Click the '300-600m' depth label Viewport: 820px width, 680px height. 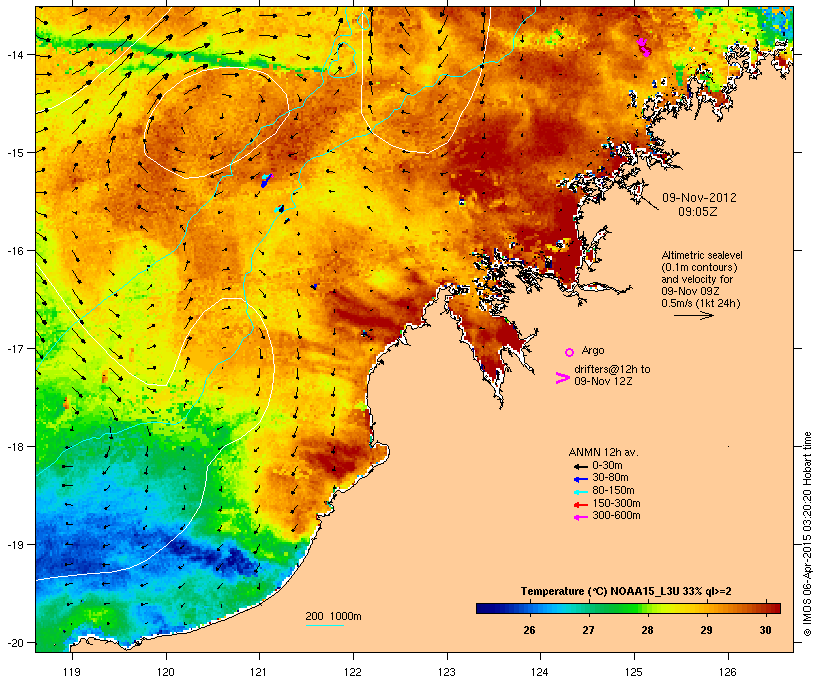click(616, 516)
